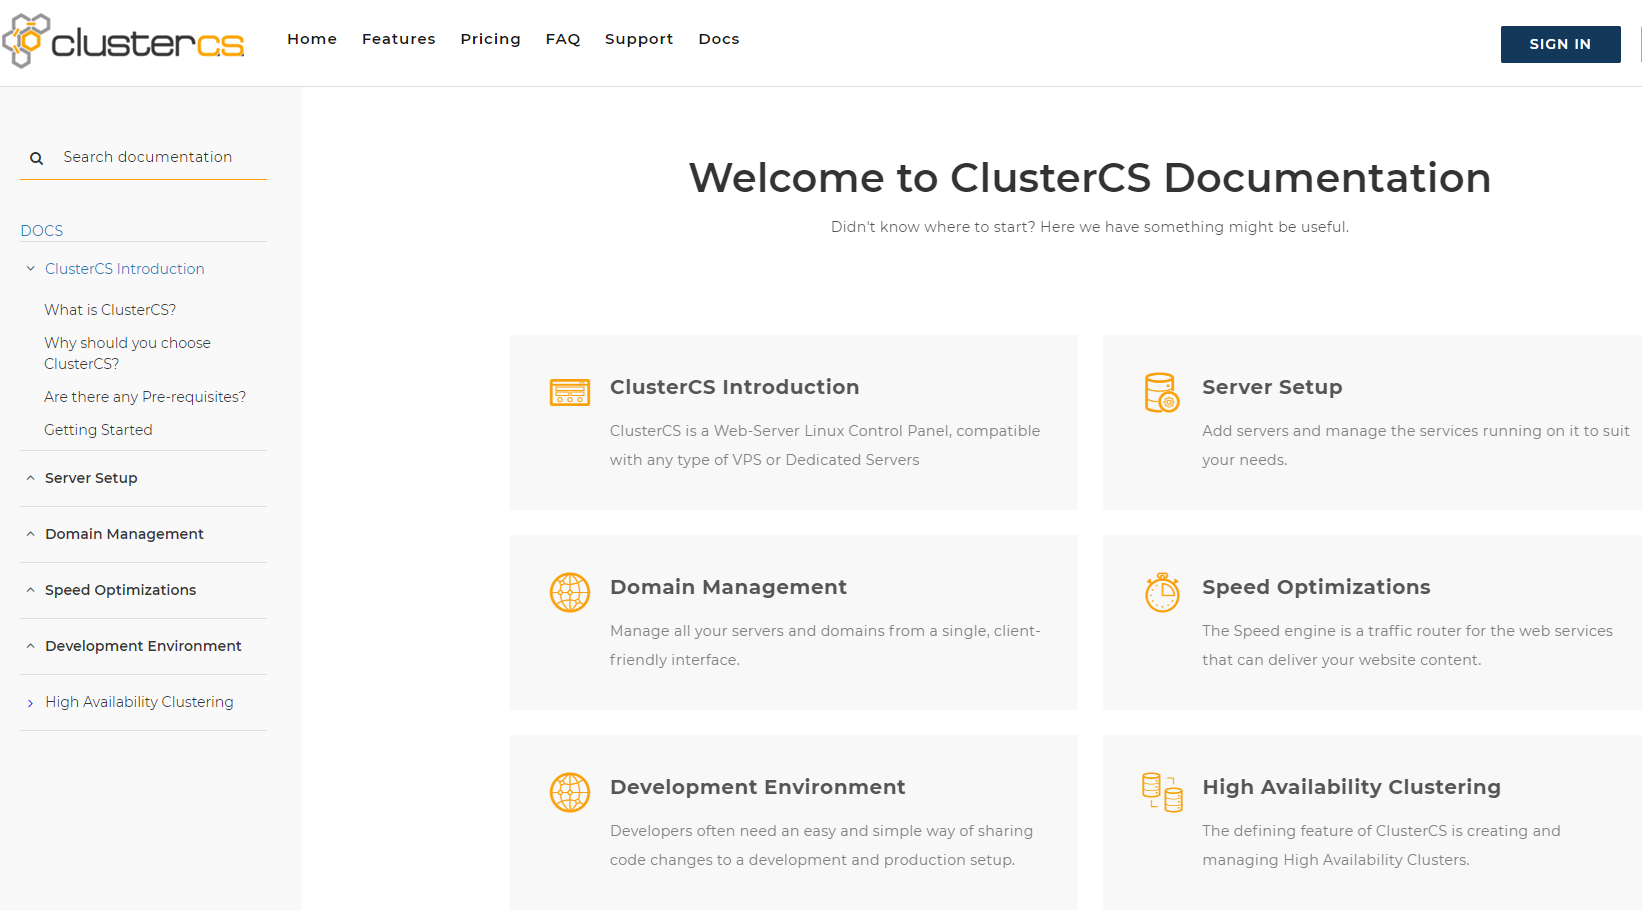1642x911 pixels.
Task: Open the Development Environment card title
Action: click(758, 787)
